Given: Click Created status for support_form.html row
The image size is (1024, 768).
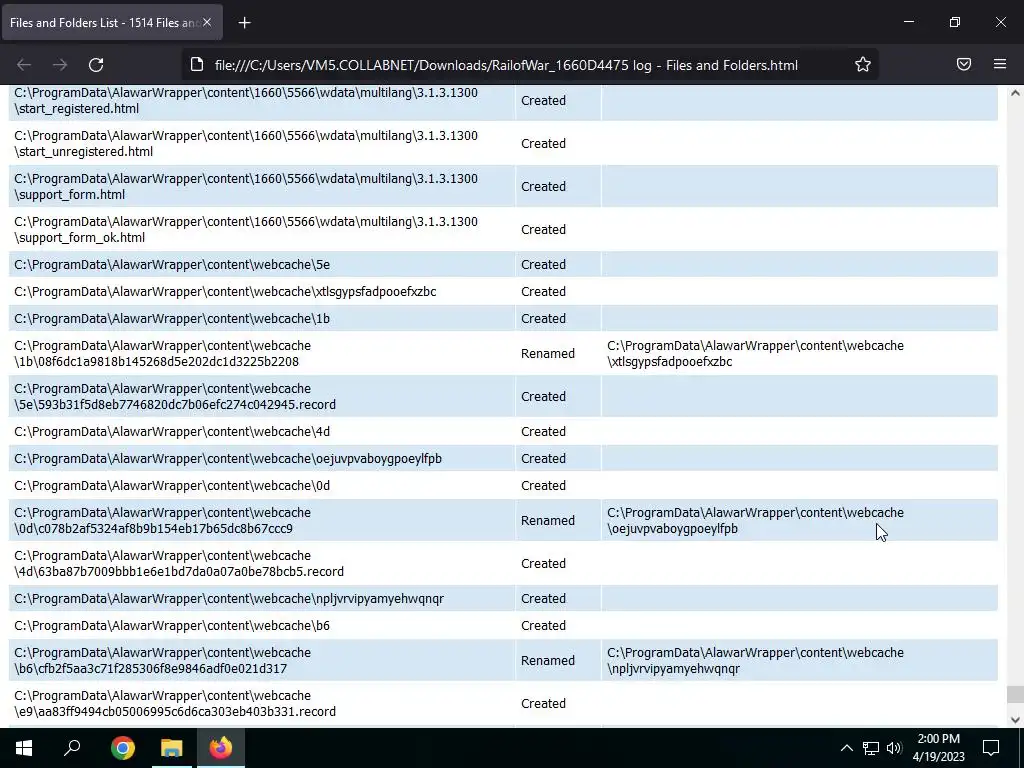Looking at the screenshot, I should (x=543, y=187).
